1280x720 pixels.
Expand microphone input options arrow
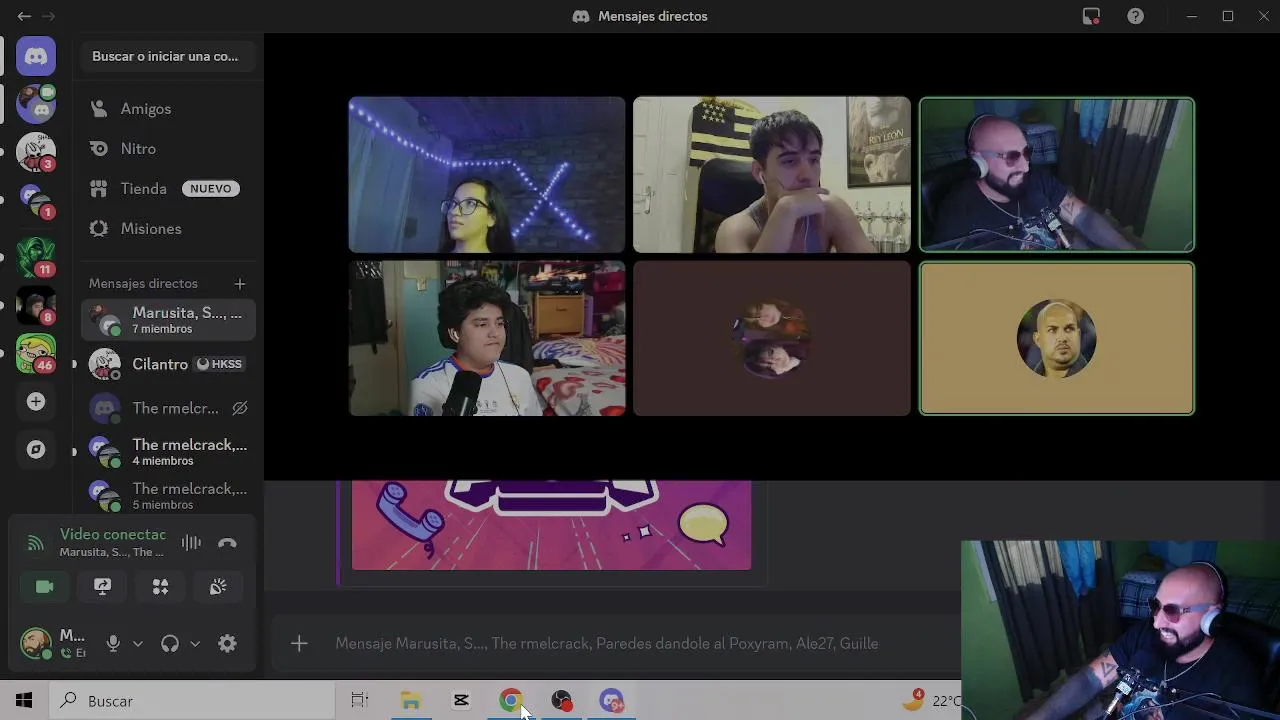pyautogui.click(x=138, y=644)
